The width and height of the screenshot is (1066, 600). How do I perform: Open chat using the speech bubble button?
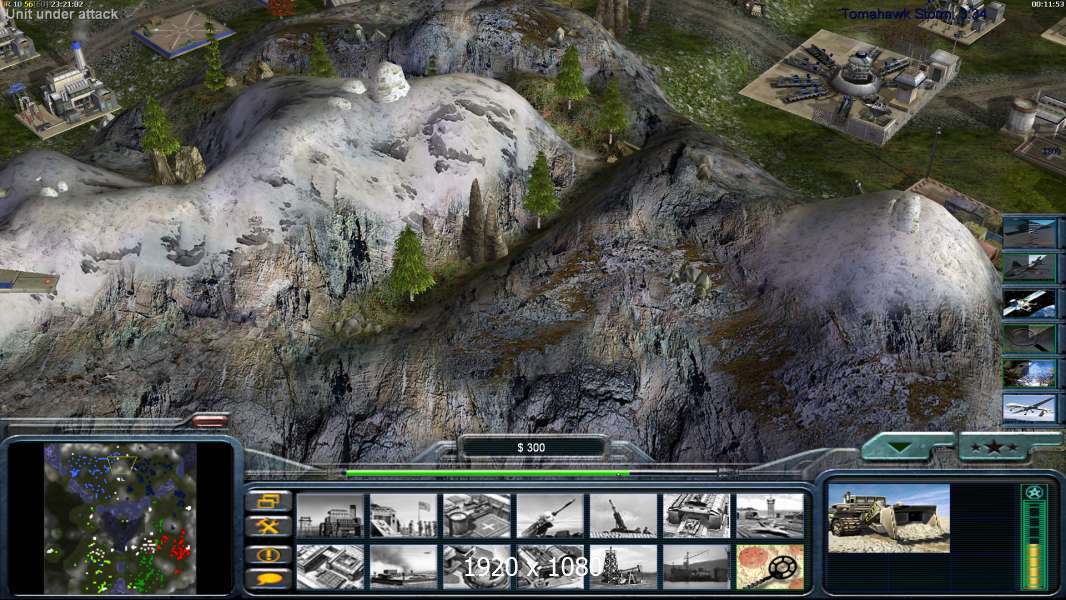(x=268, y=578)
